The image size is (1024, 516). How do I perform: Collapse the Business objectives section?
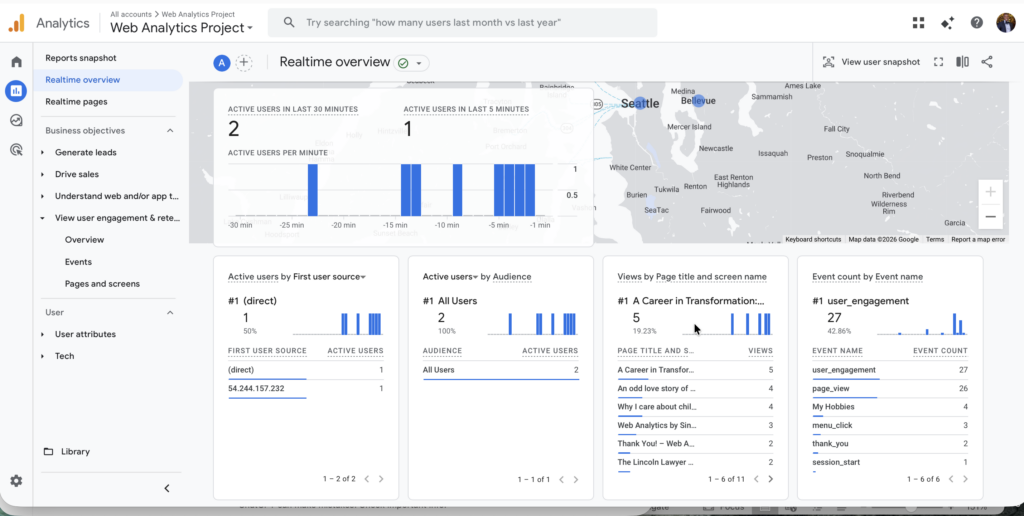(169, 131)
